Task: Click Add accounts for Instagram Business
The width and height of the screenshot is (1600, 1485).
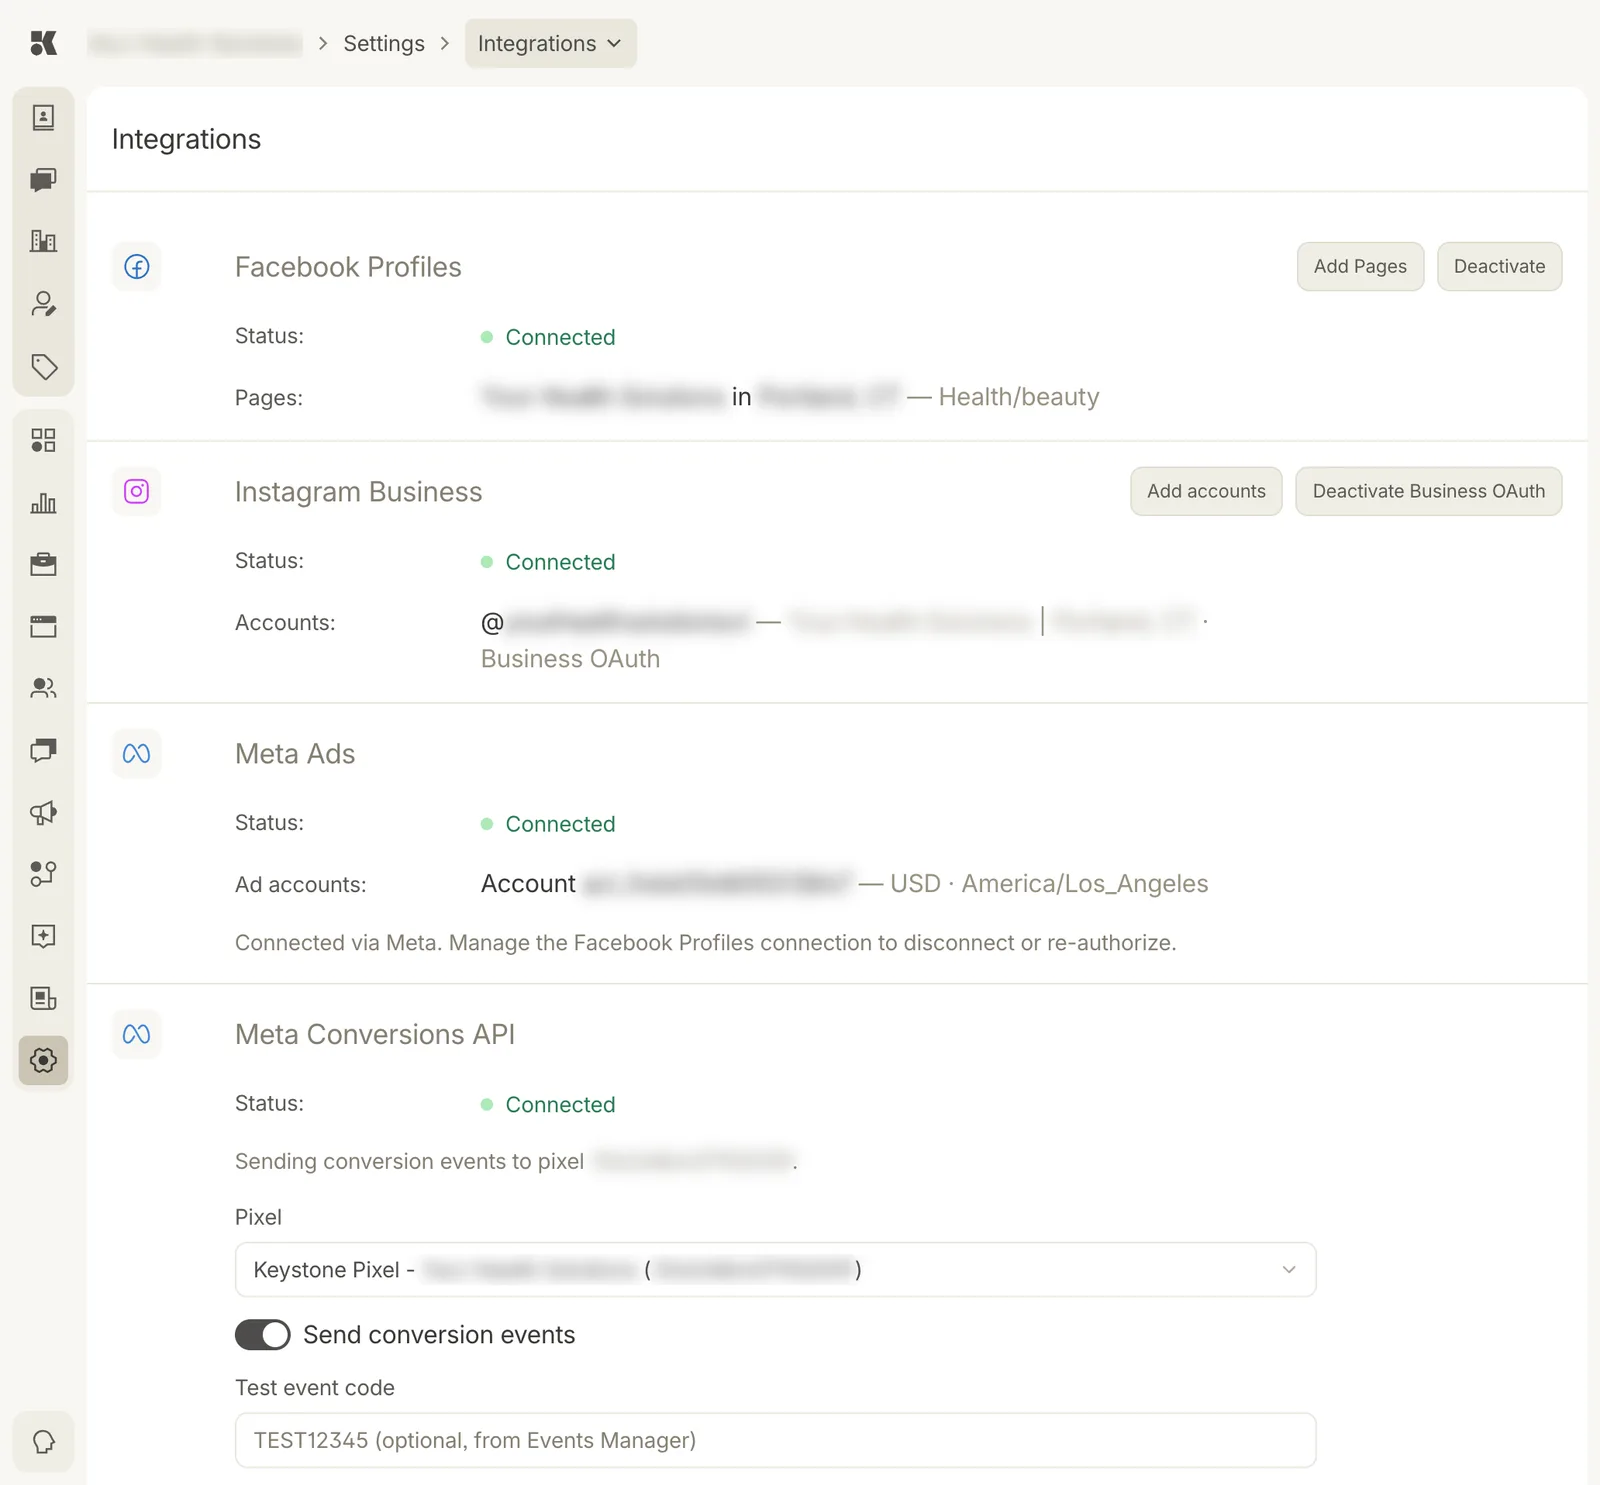Action: [1206, 492]
